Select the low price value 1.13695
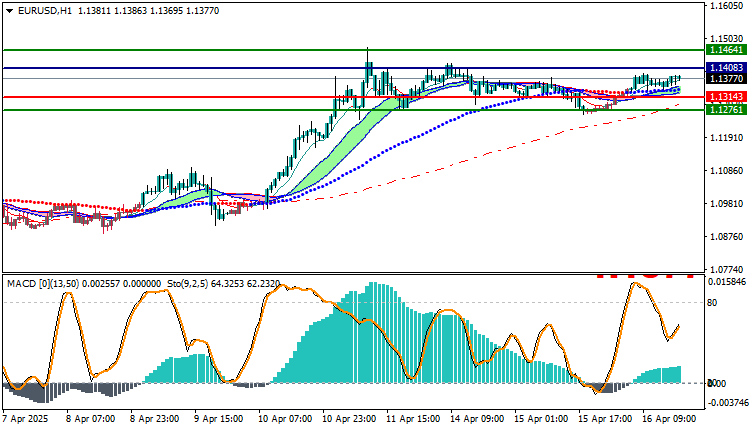Screen dimensions: 750x430 click(167, 11)
